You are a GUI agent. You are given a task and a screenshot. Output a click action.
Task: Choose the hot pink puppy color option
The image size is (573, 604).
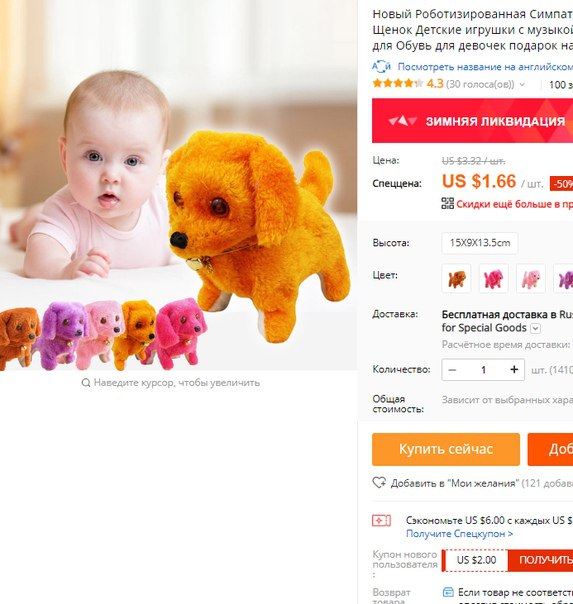pos(494,279)
